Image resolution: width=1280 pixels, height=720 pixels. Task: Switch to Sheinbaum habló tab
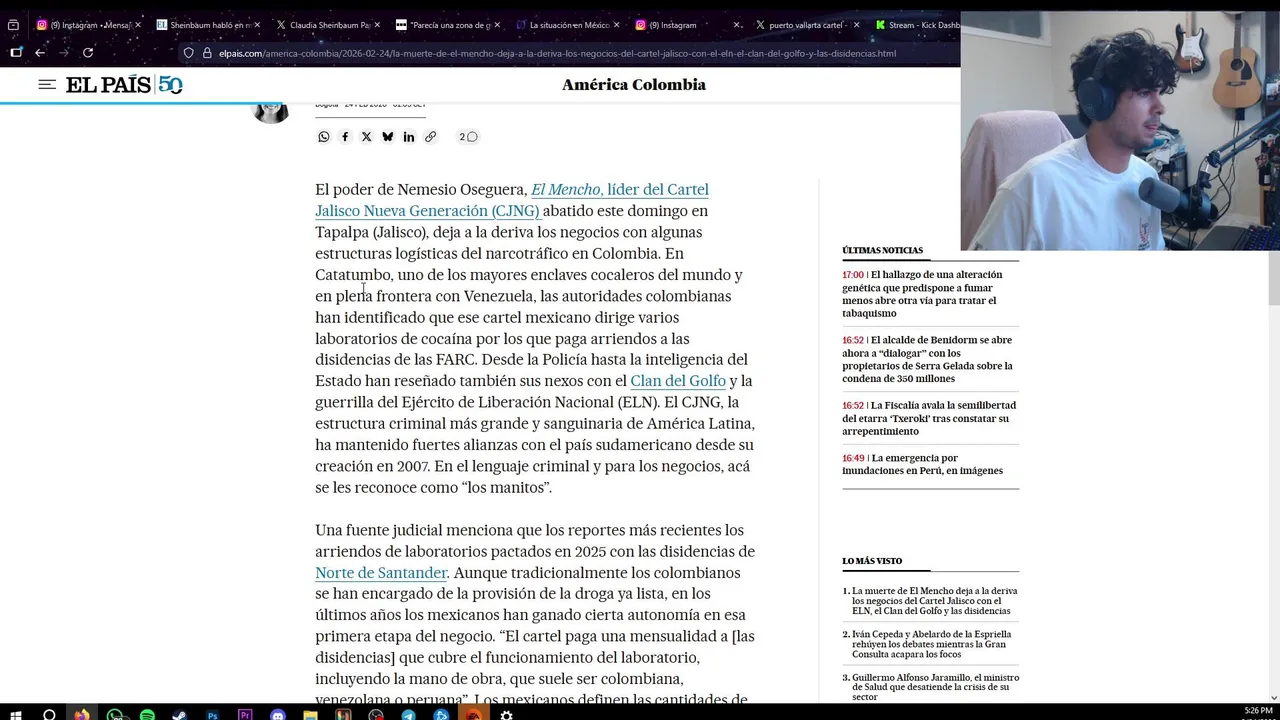tap(208, 25)
